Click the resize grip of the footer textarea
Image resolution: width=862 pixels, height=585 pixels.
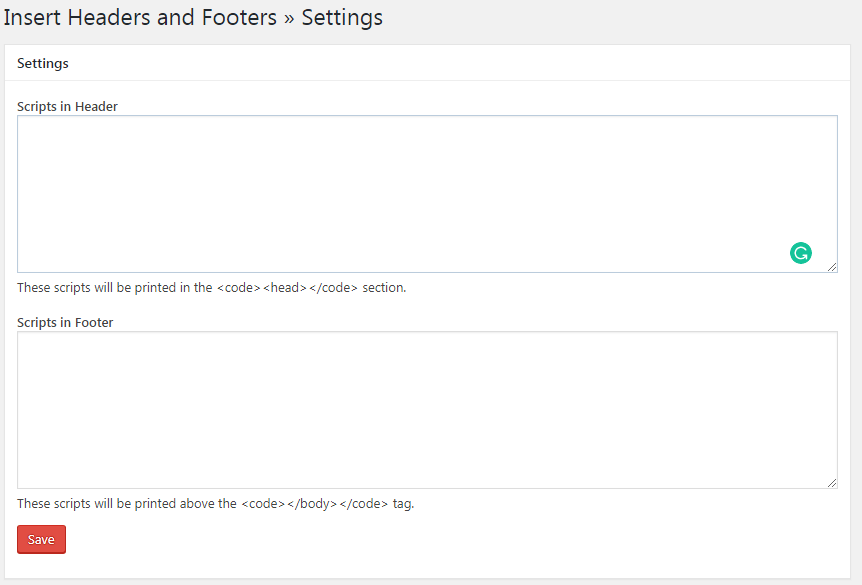(833, 481)
